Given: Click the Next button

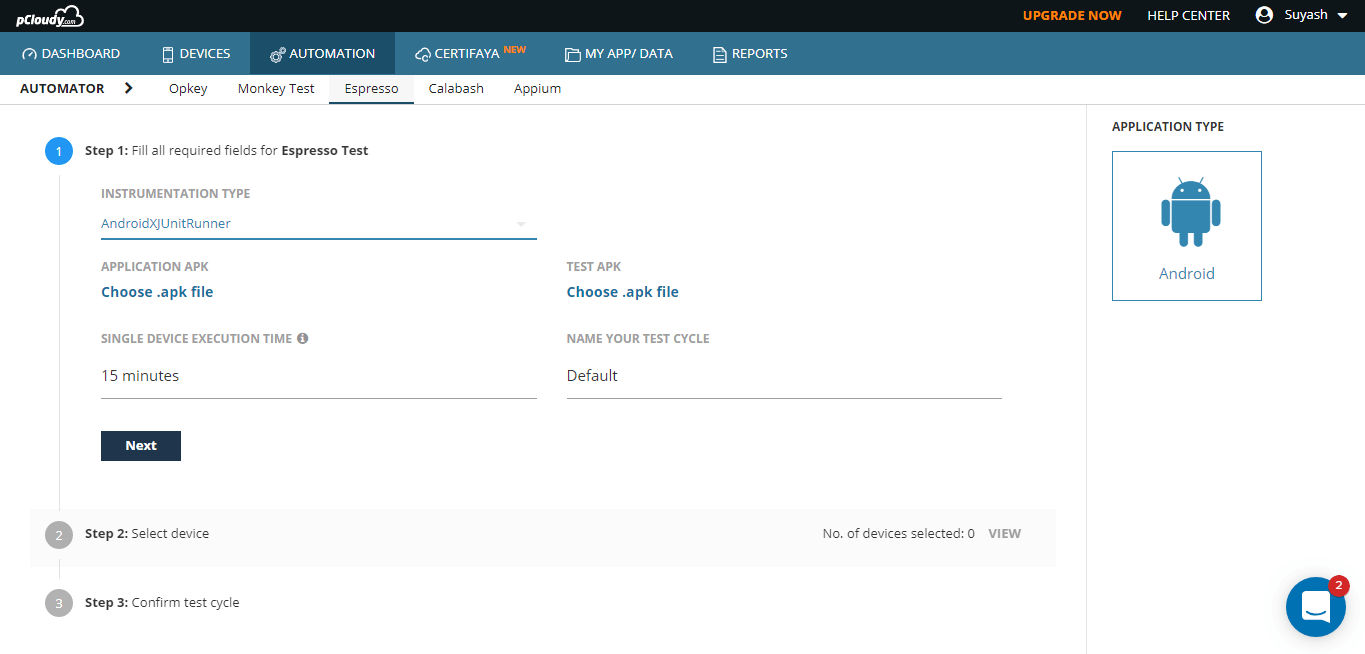Looking at the screenshot, I should pos(141,446).
